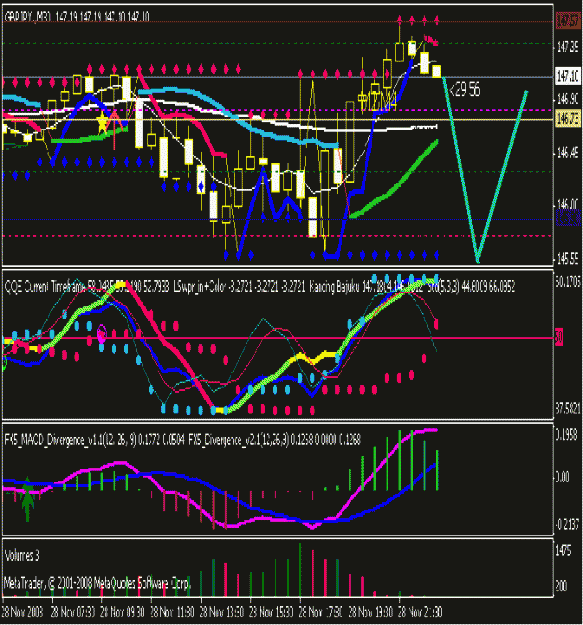
Task: Click the white 147.10 current price label
Action: [568, 76]
